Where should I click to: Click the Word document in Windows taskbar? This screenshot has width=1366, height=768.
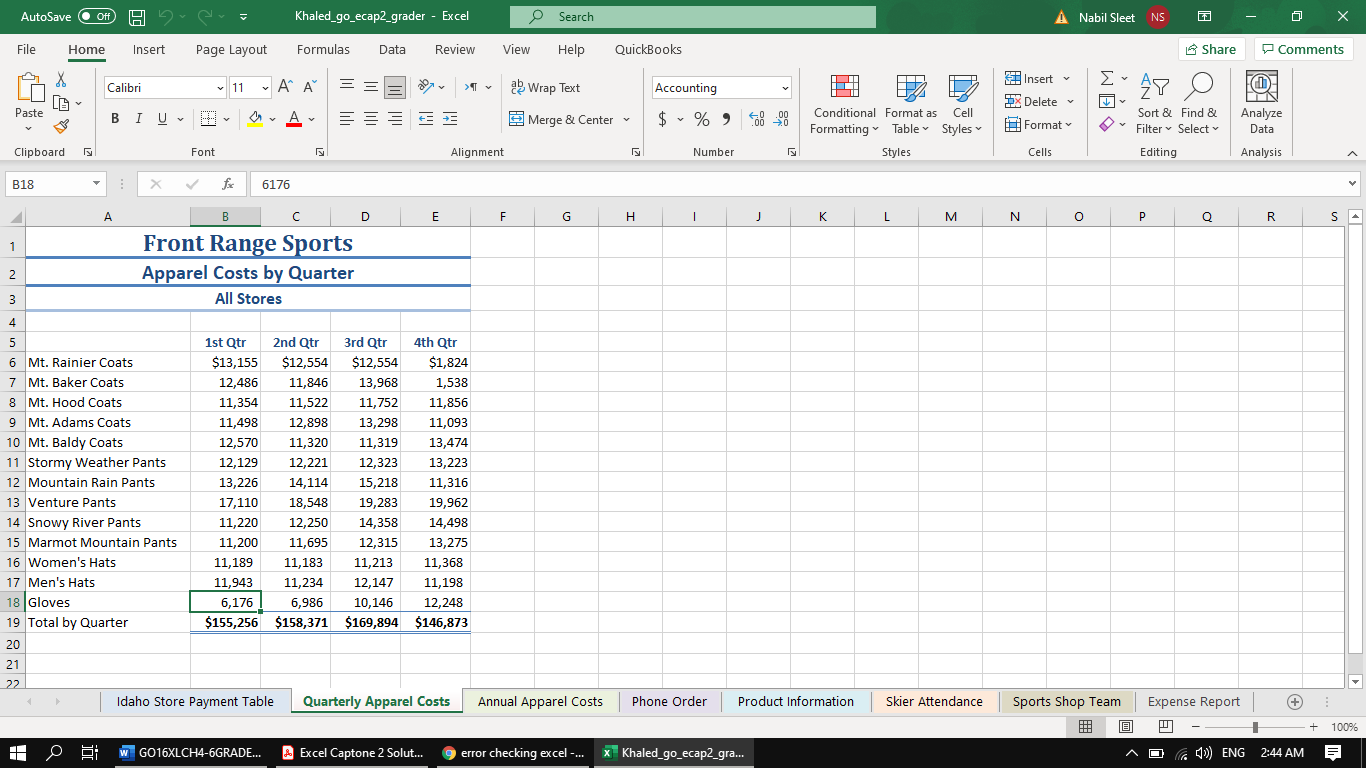(189, 752)
